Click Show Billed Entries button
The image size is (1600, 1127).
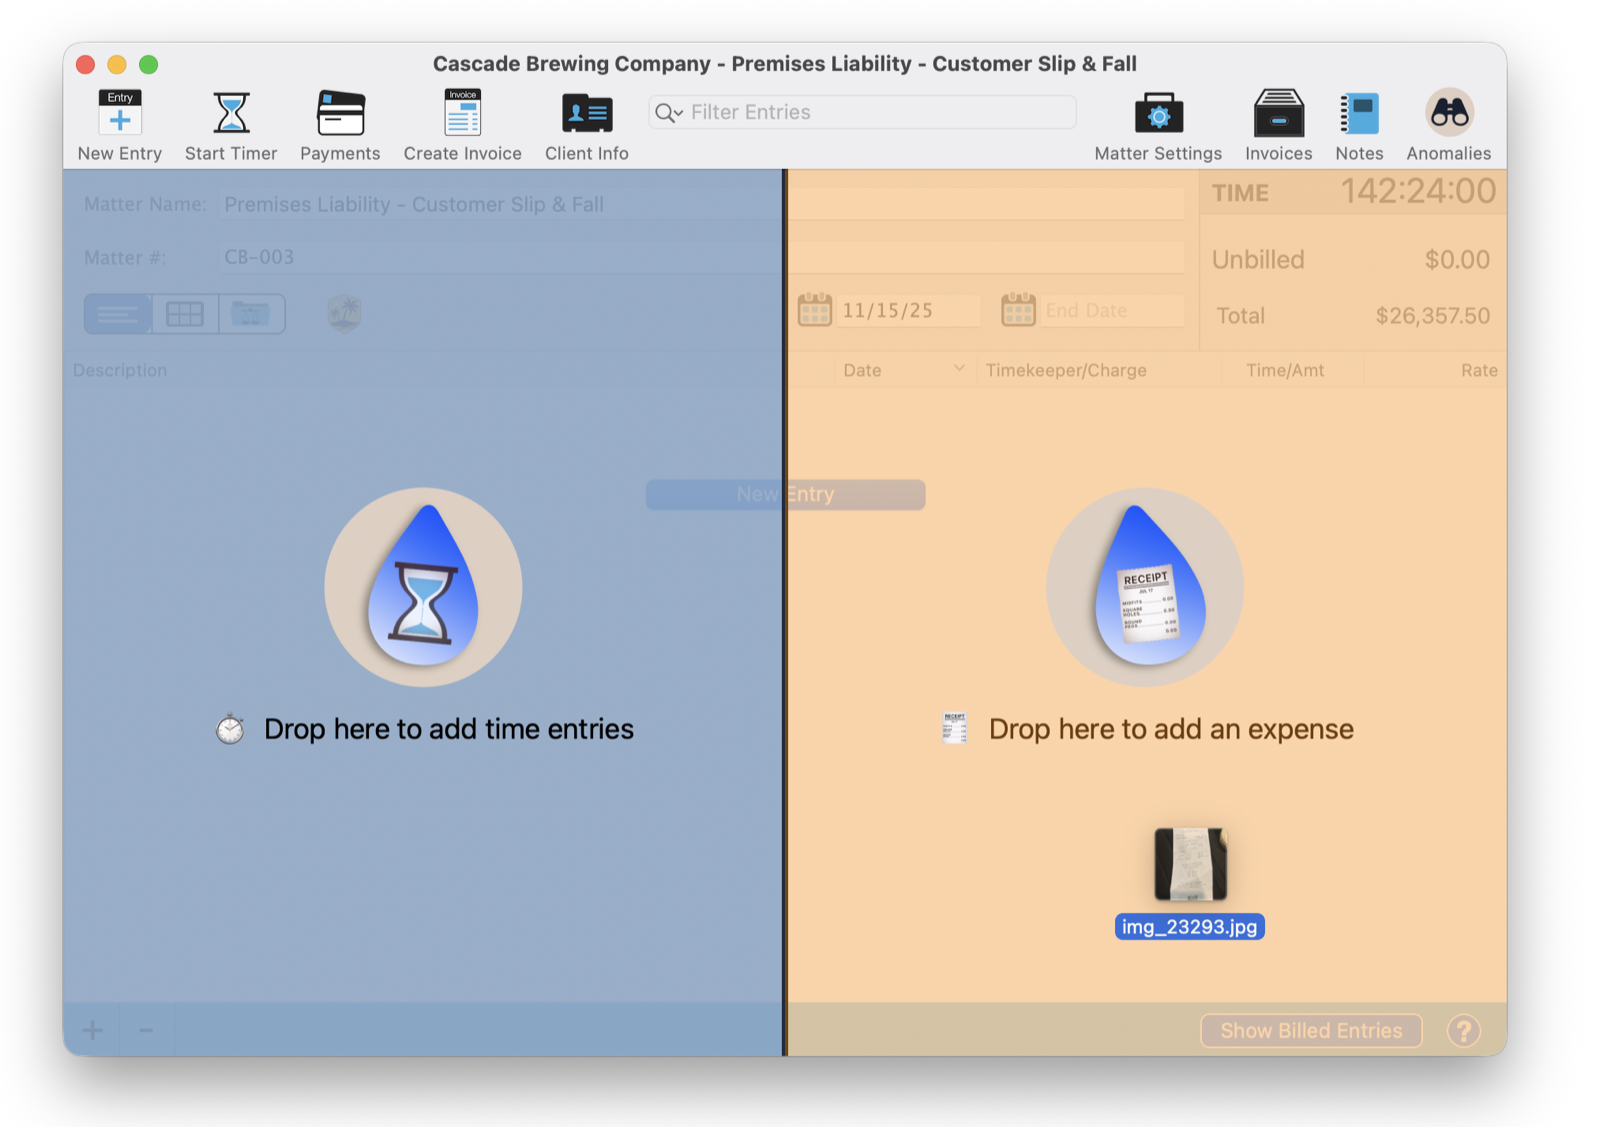1311,1031
